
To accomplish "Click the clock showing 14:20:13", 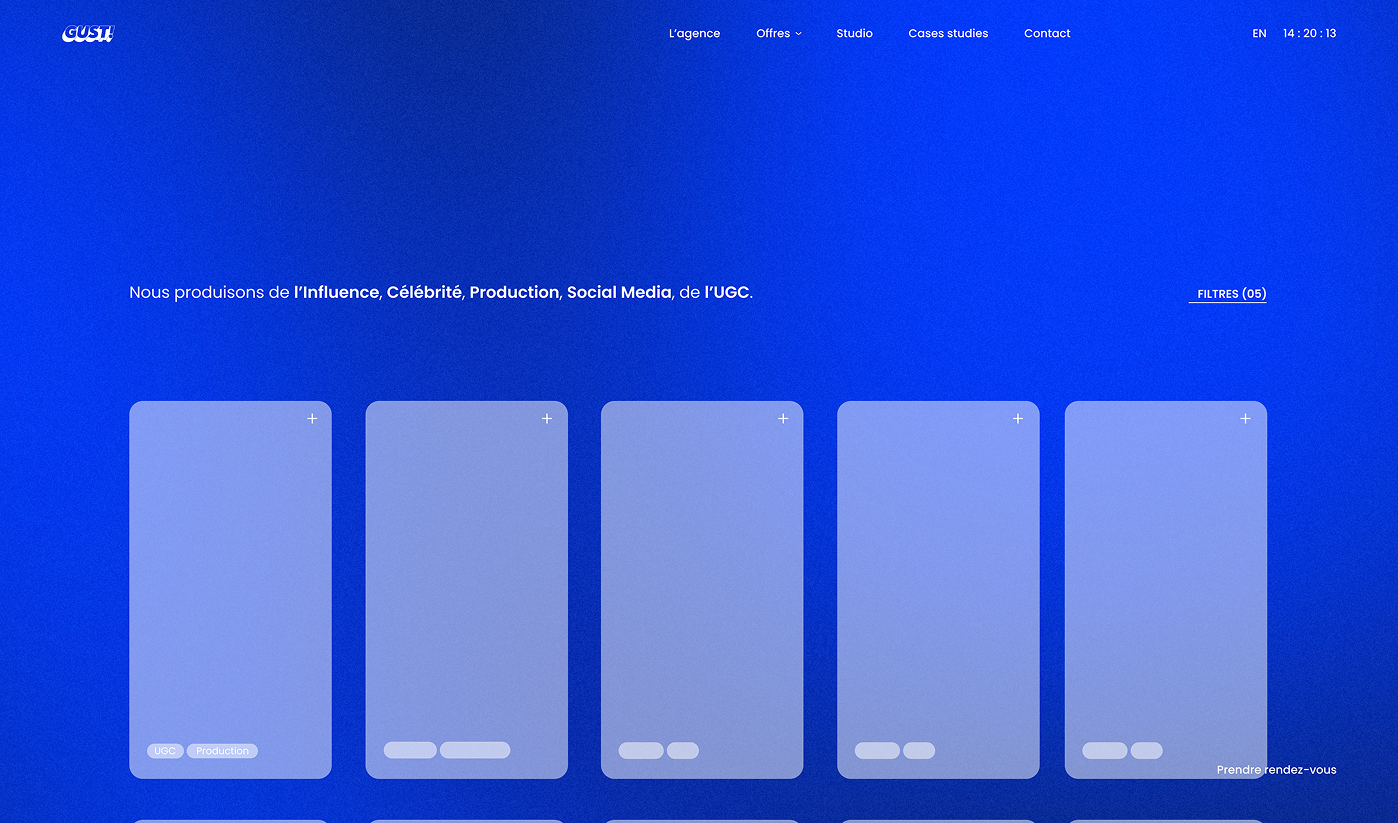I will [1310, 33].
